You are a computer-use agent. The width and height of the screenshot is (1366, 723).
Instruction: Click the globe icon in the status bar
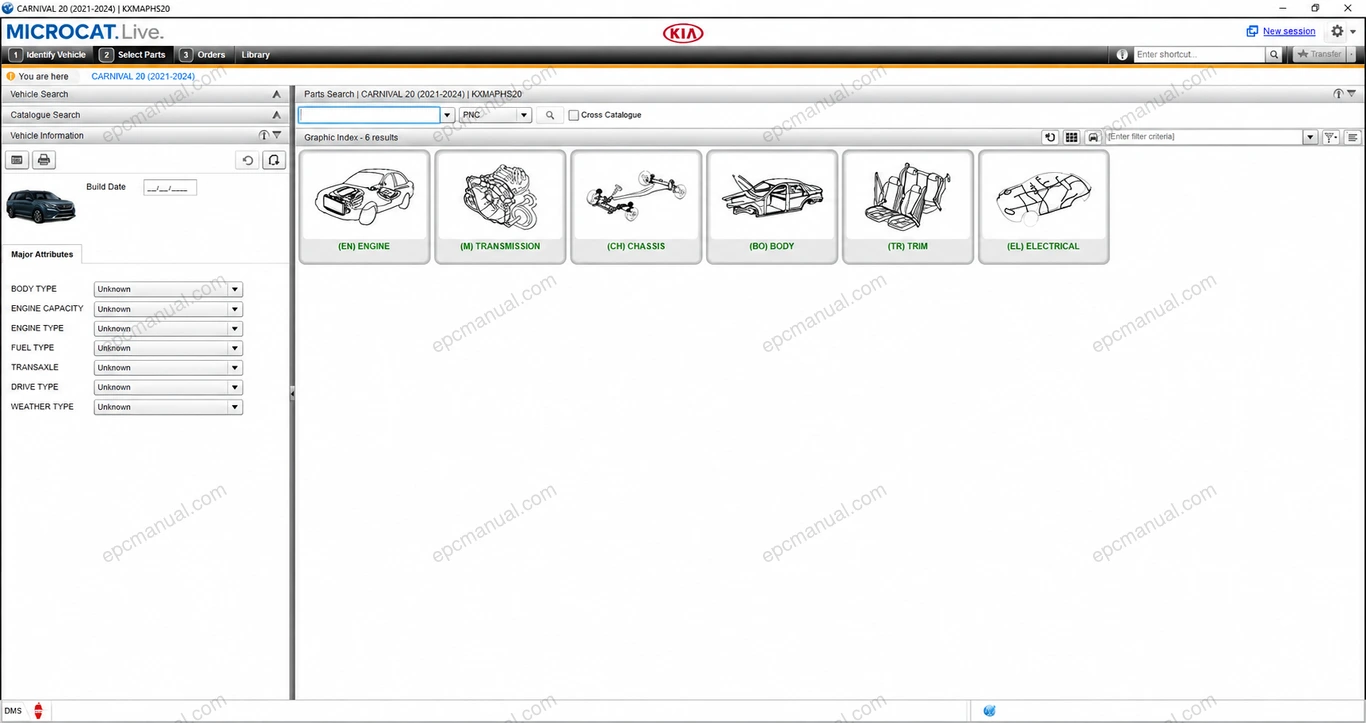(x=989, y=711)
